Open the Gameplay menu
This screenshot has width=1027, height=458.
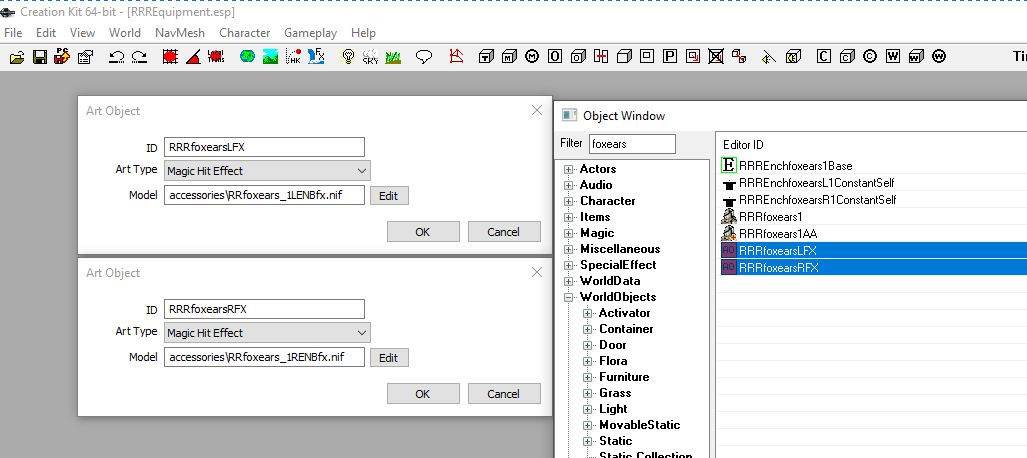click(x=310, y=33)
